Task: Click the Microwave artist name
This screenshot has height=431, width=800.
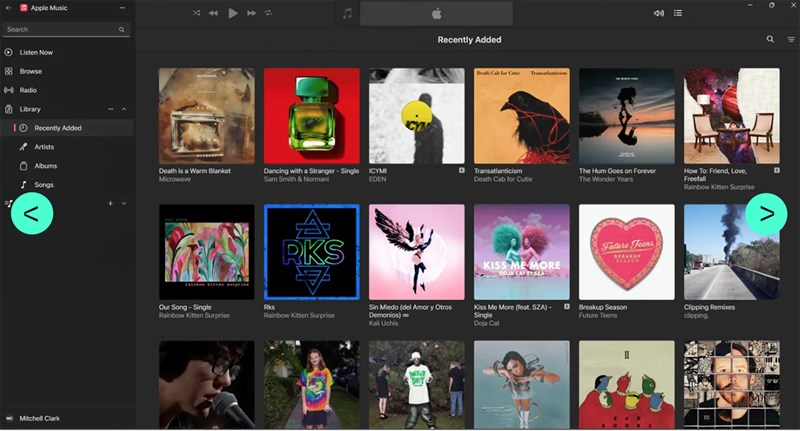Action: (x=175, y=180)
